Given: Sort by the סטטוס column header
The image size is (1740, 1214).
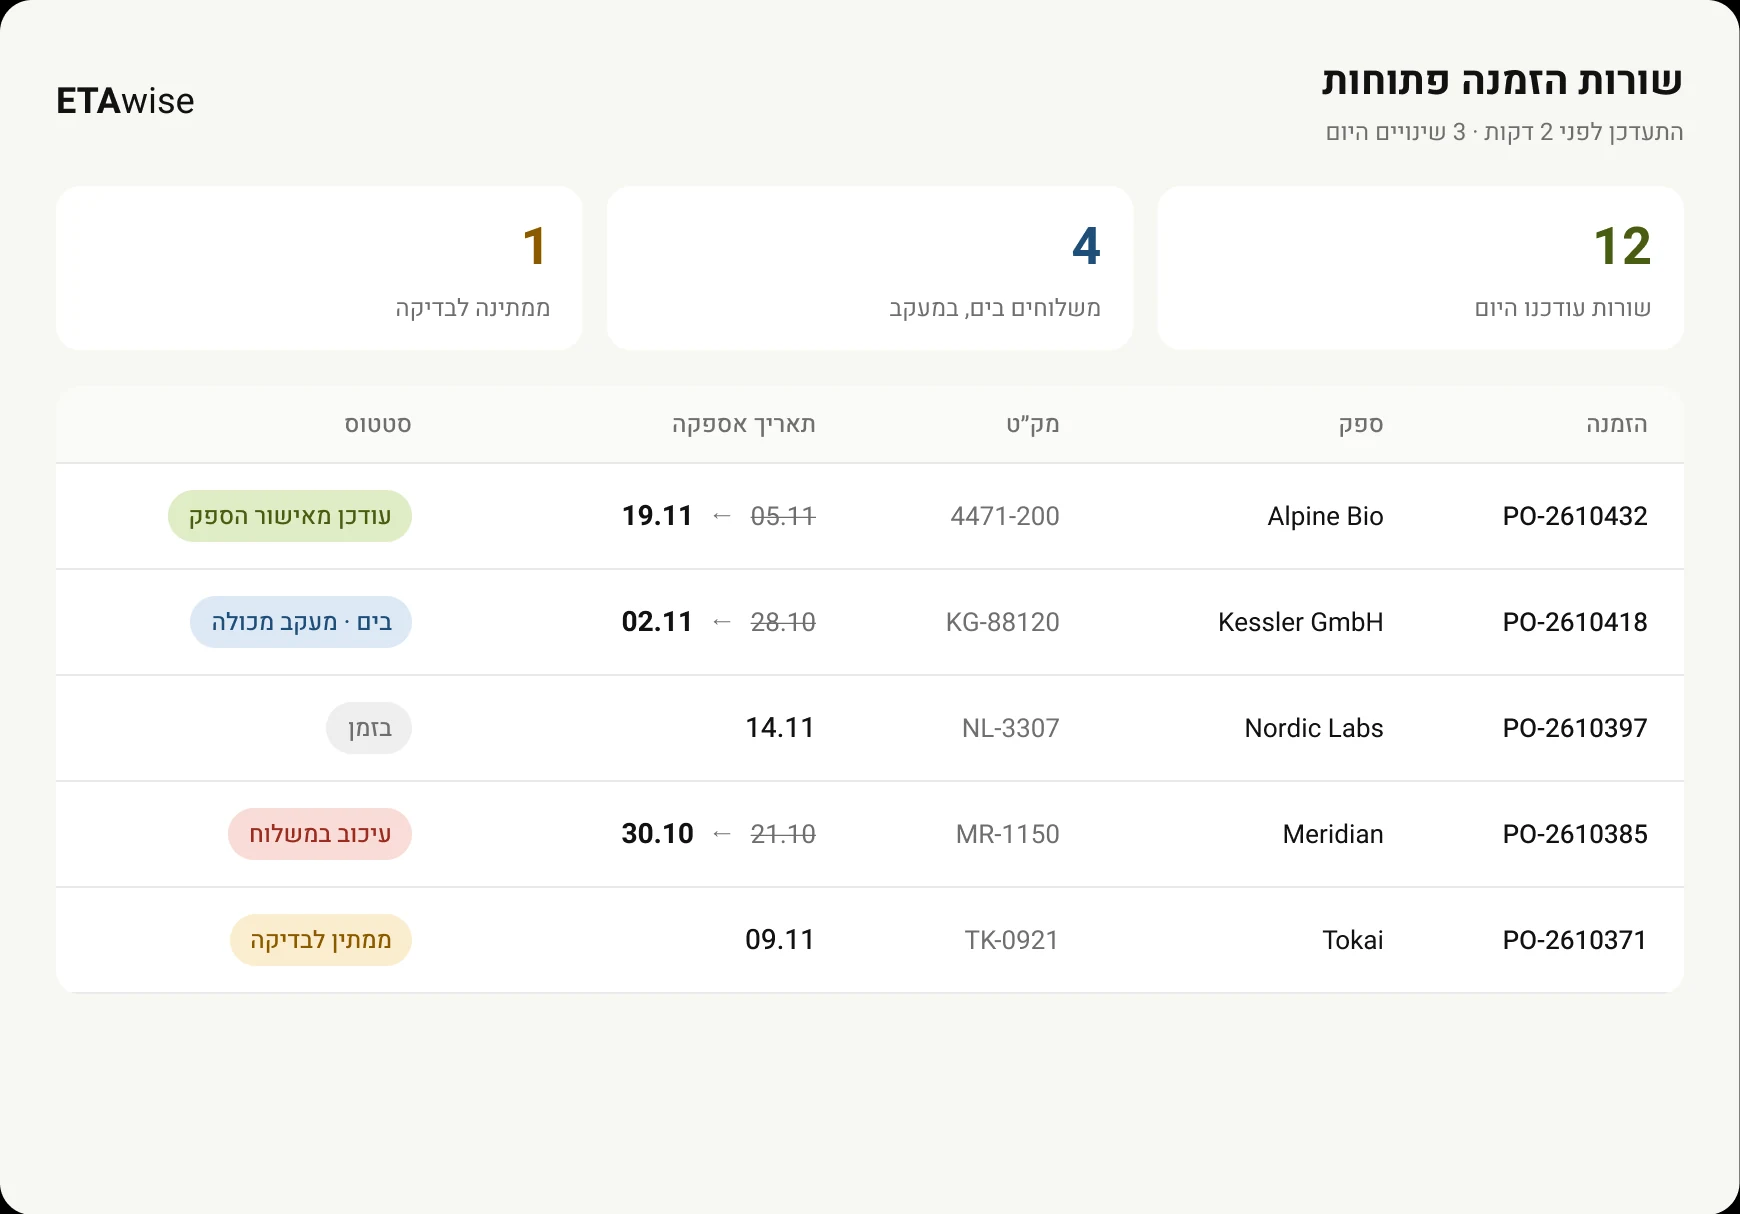Looking at the screenshot, I should pyautogui.click(x=378, y=424).
